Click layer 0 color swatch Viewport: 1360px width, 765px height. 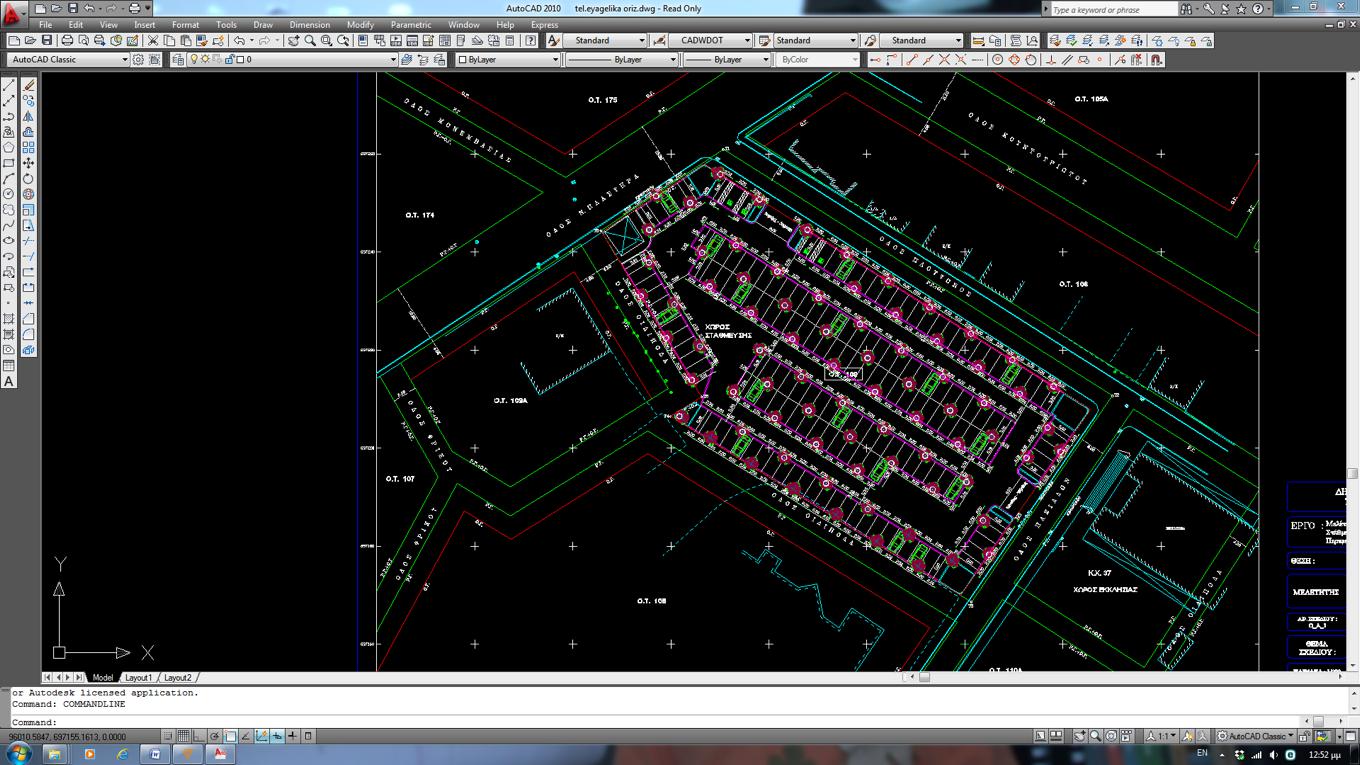(240, 59)
